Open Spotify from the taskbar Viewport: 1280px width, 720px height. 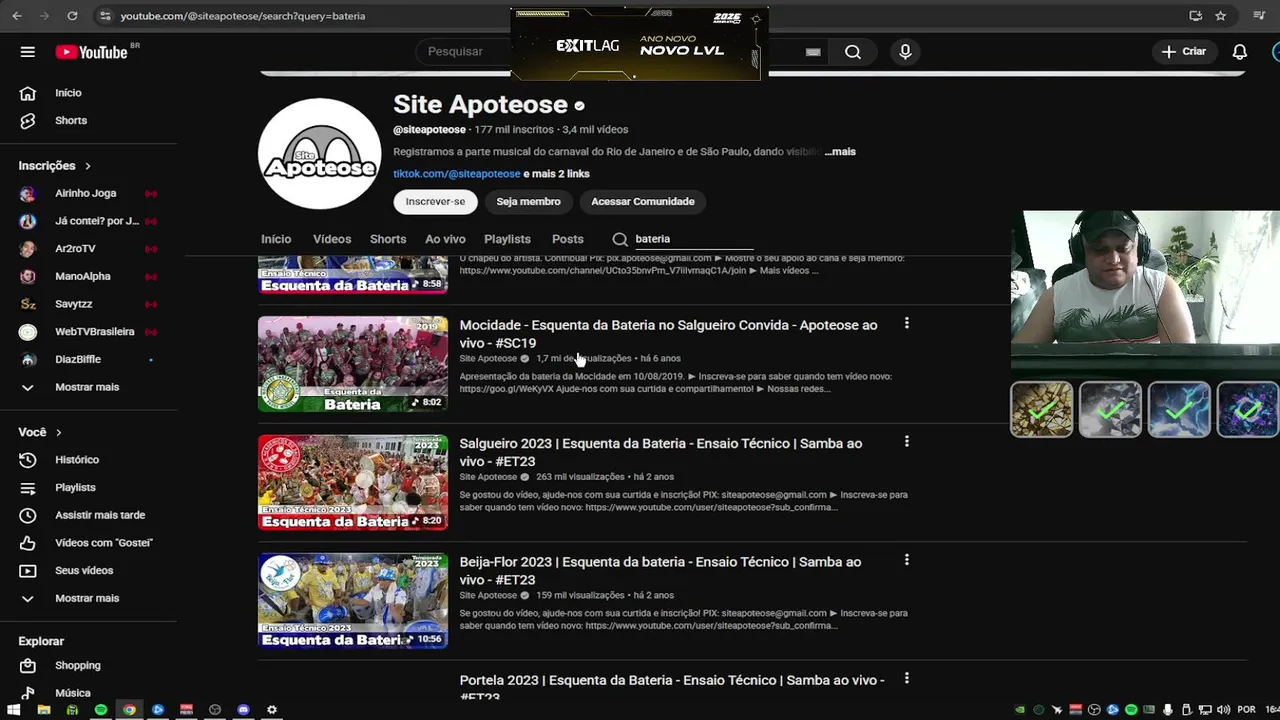coord(101,710)
